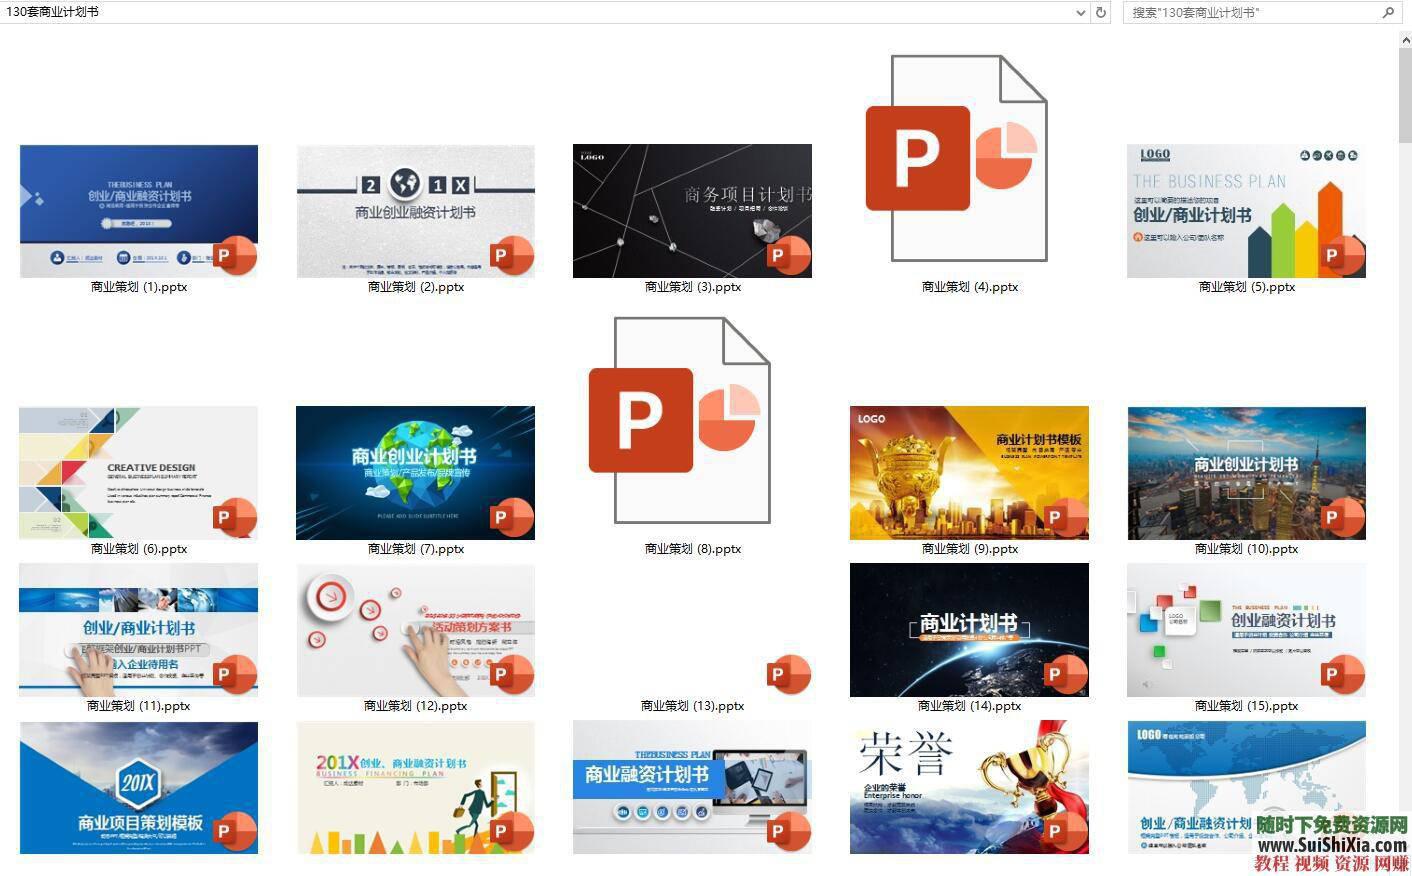Select the file 商业策划 (2).pptx by its name
1412x876 pixels.
click(415, 287)
